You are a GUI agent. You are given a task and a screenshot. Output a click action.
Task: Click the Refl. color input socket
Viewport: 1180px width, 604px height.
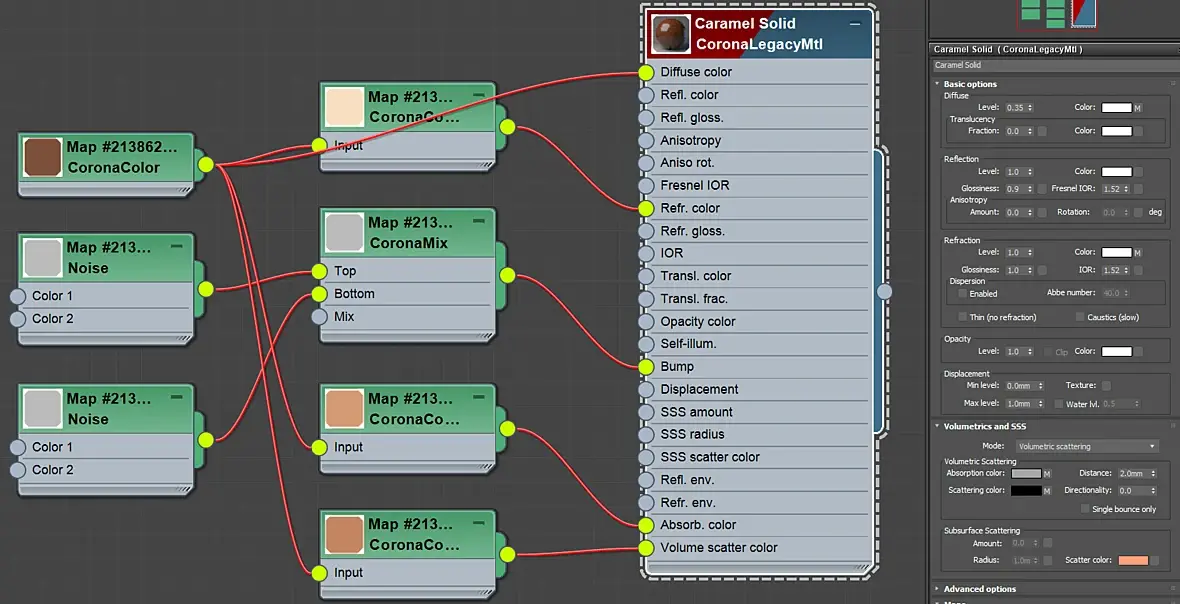point(646,95)
